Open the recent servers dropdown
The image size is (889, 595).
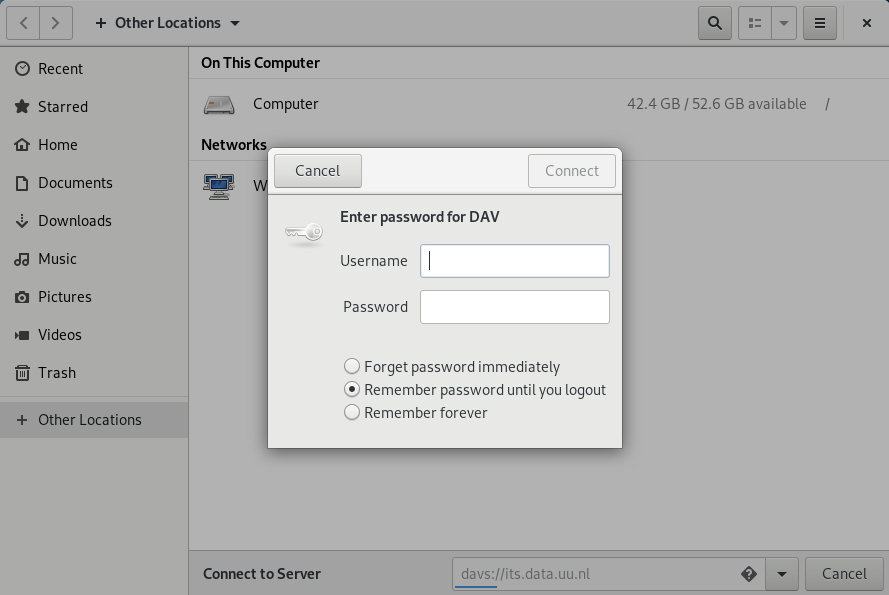781,574
